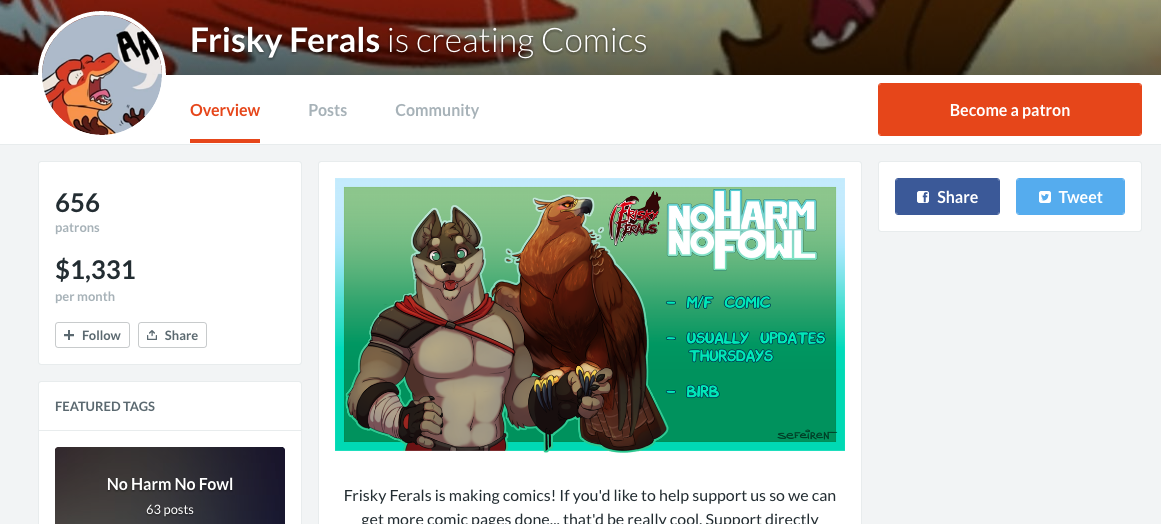The width and height of the screenshot is (1161, 524).
Task: Click the Facebook logo icon
Action: (923, 197)
